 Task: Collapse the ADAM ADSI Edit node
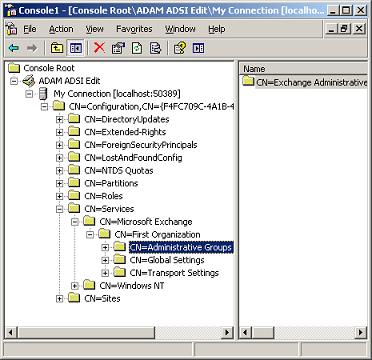[x=14, y=81]
